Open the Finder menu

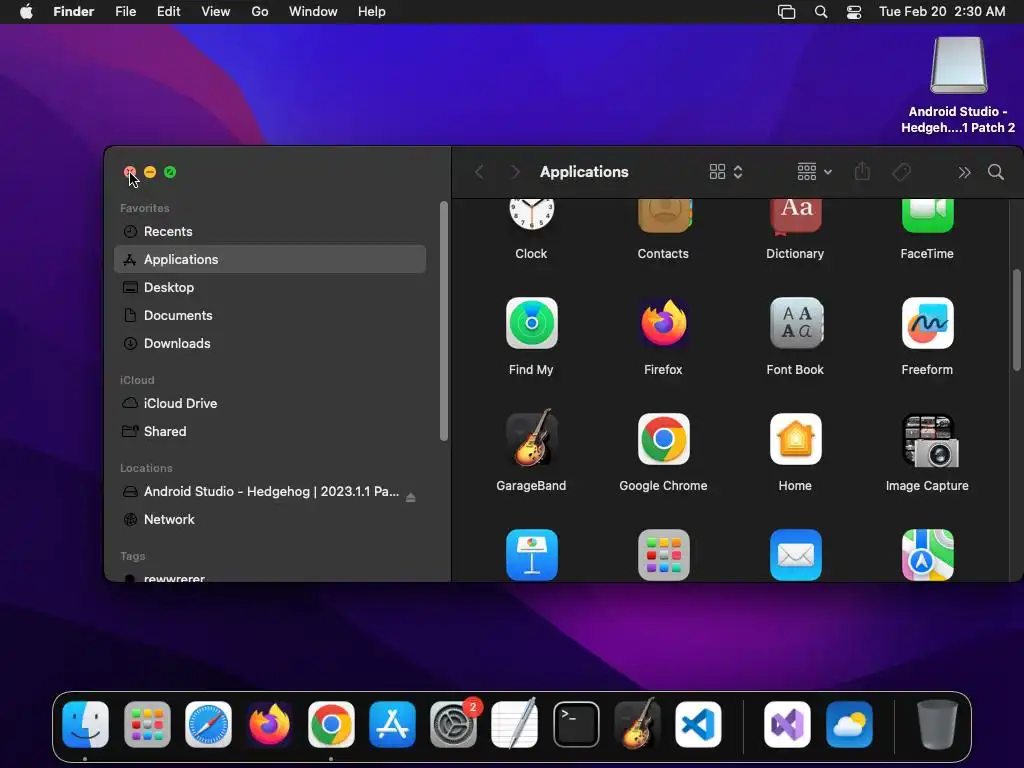tap(73, 12)
